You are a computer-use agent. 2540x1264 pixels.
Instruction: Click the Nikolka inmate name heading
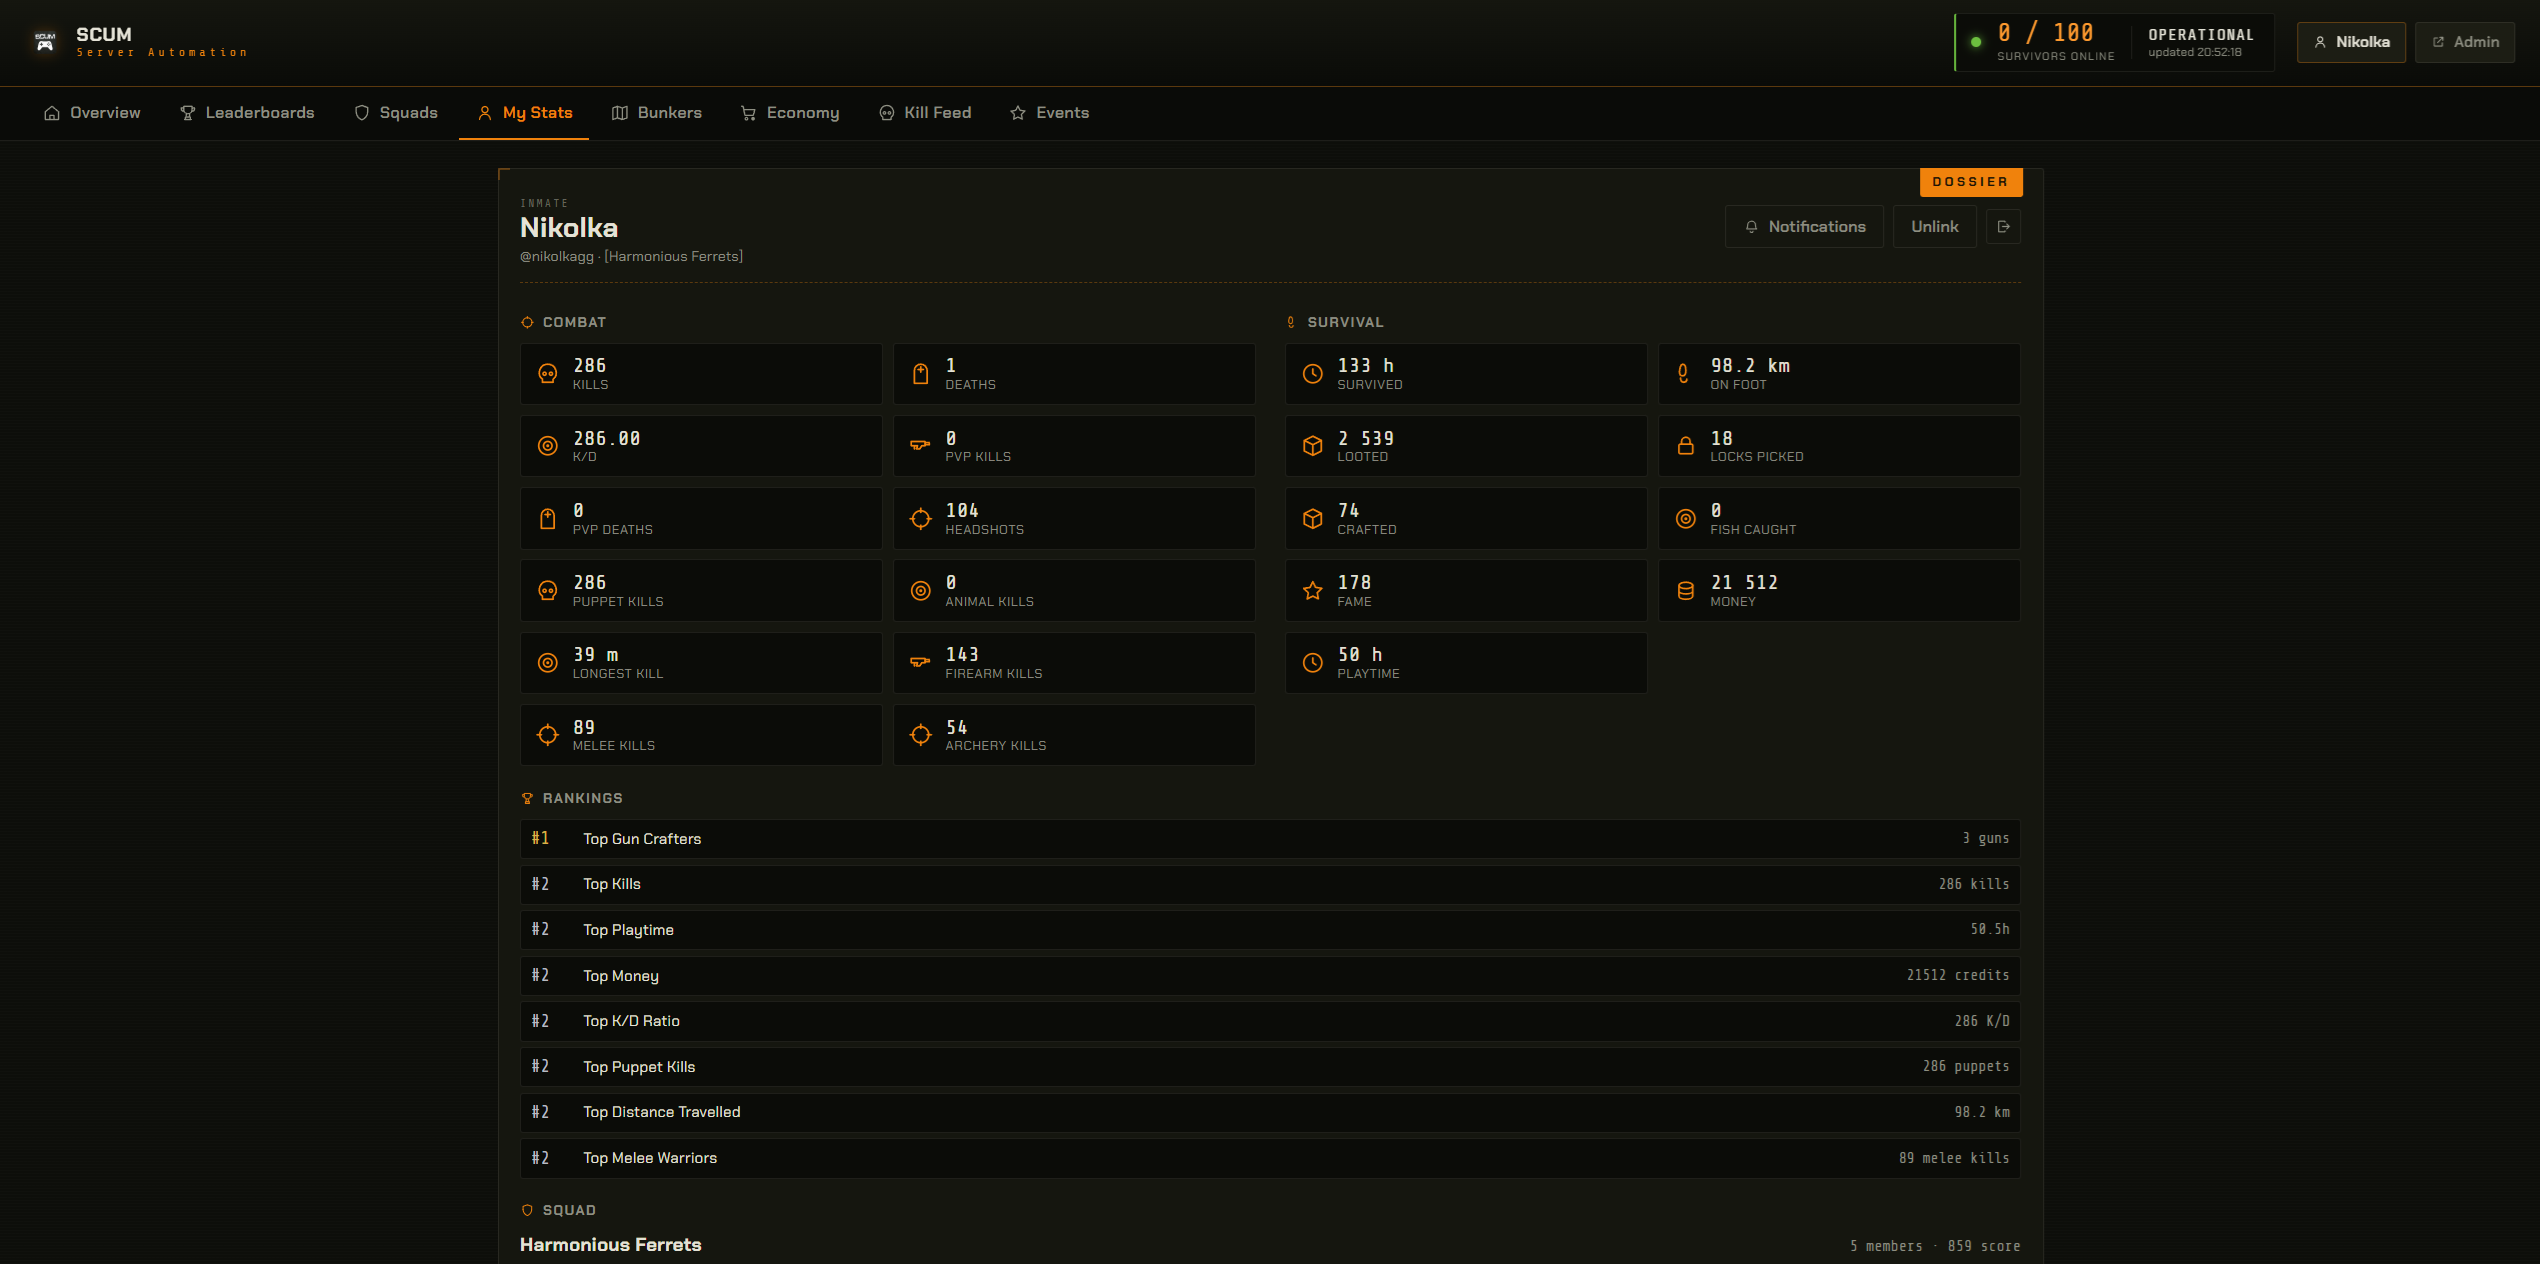tap(569, 228)
